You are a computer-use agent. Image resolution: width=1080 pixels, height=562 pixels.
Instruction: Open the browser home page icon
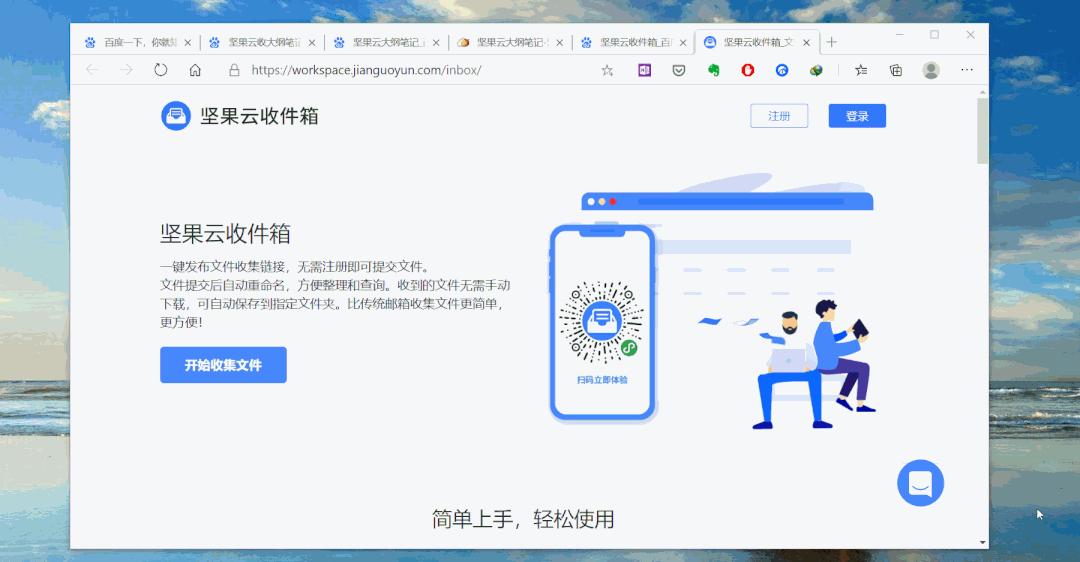click(x=195, y=70)
